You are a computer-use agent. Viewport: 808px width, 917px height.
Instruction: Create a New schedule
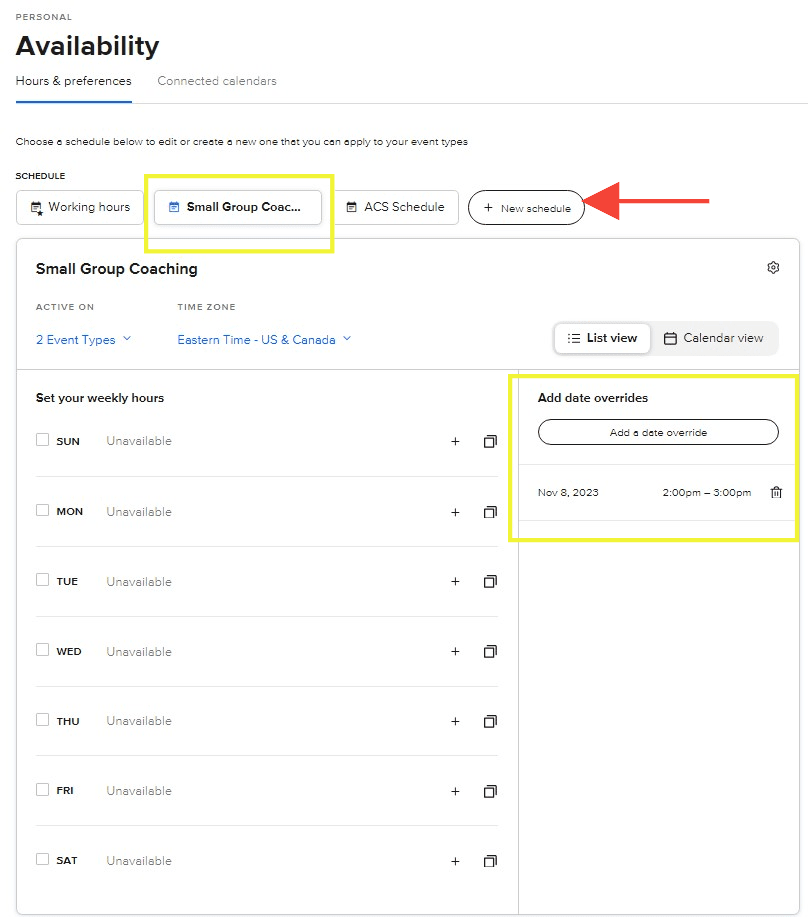[526, 208]
